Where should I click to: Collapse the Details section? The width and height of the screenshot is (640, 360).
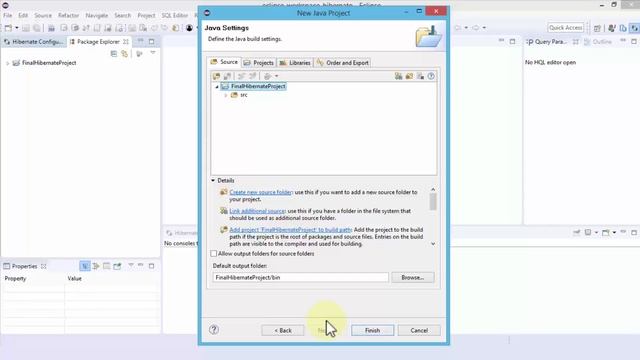pyautogui.click(x=213, y=180)
